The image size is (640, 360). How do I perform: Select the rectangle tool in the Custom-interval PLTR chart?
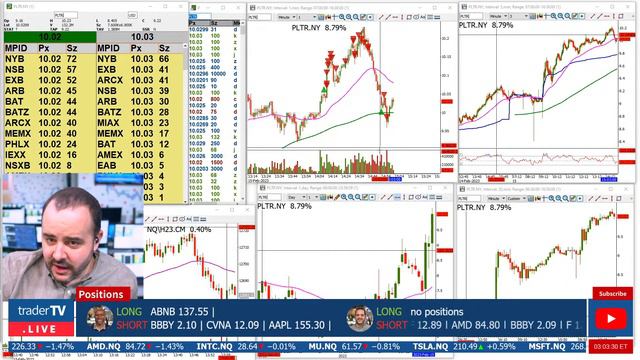tap(619, 198)
